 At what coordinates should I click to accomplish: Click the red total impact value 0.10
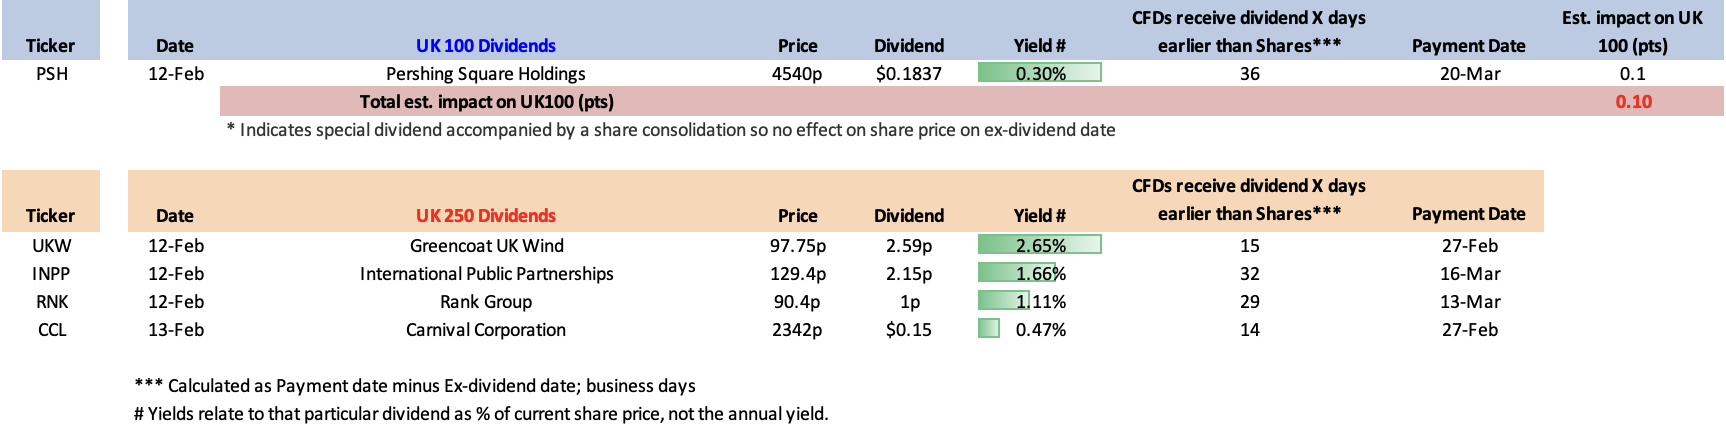pyautogui.click(x=1633, y=102)
